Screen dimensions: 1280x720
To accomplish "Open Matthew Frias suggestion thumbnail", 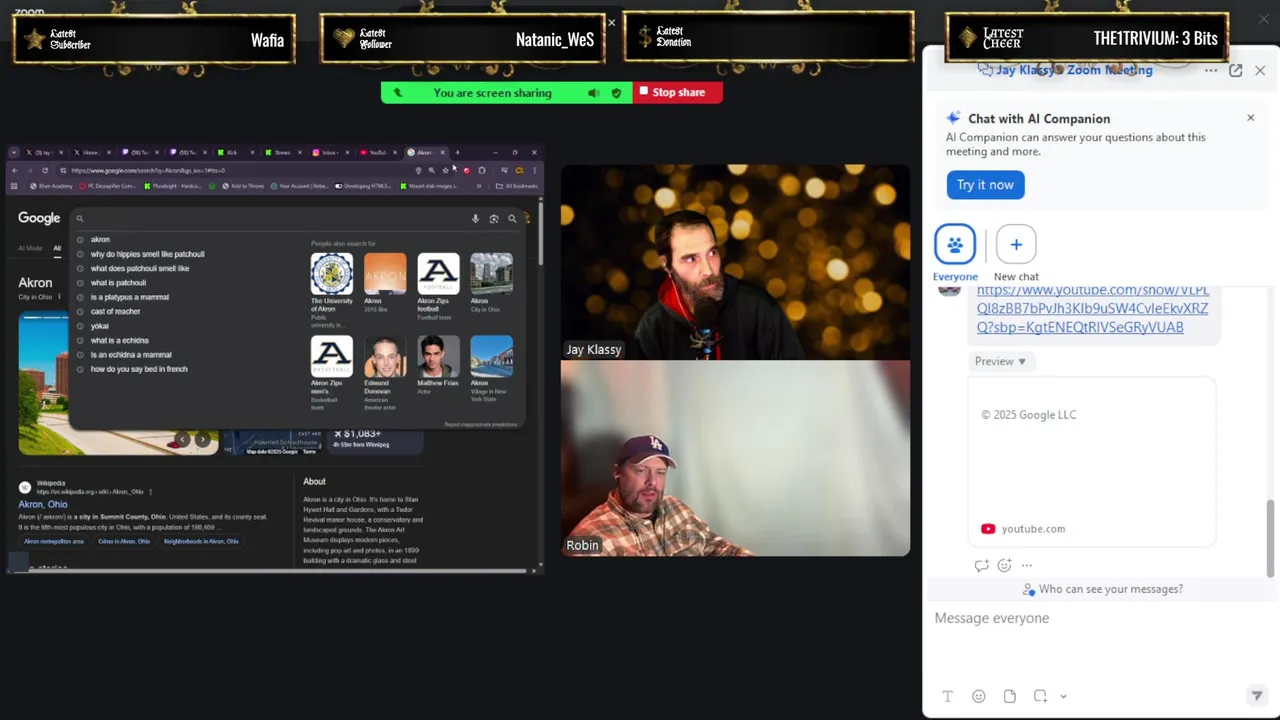I will click(x=438, y=357).
